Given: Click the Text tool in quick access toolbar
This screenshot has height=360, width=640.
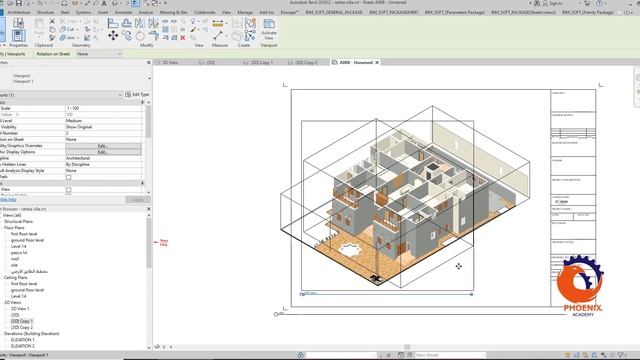Looking at the screenshot, I should tap(104, 3).
